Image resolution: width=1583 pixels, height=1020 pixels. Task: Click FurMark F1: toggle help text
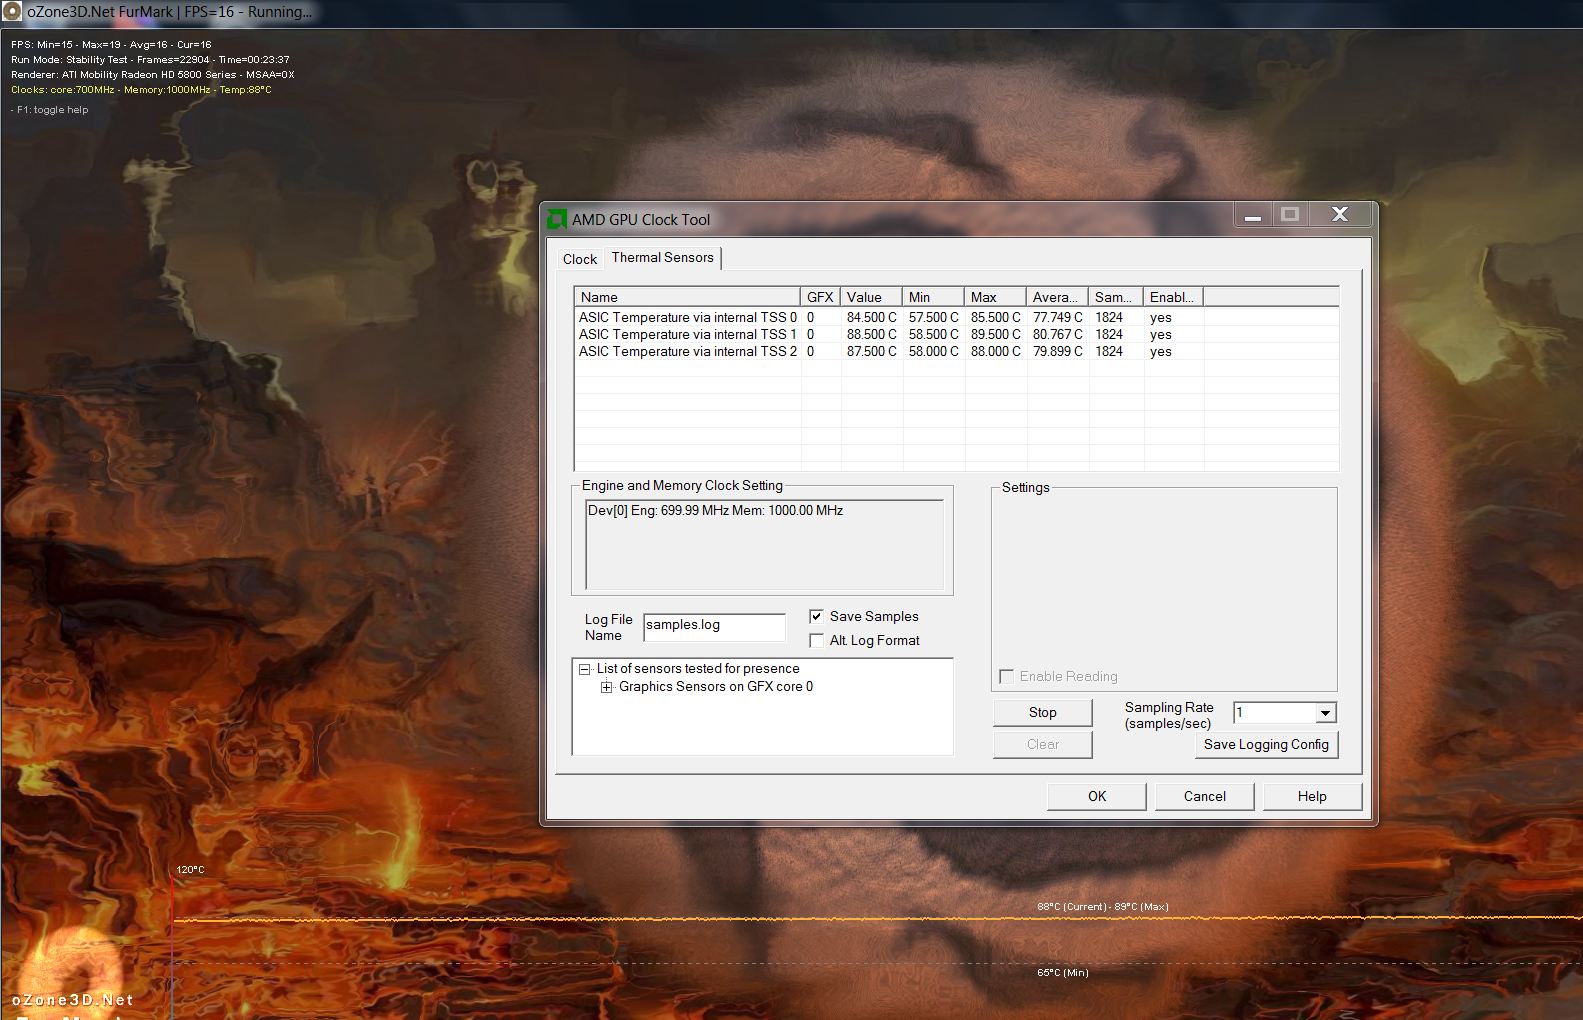(50, 110)
